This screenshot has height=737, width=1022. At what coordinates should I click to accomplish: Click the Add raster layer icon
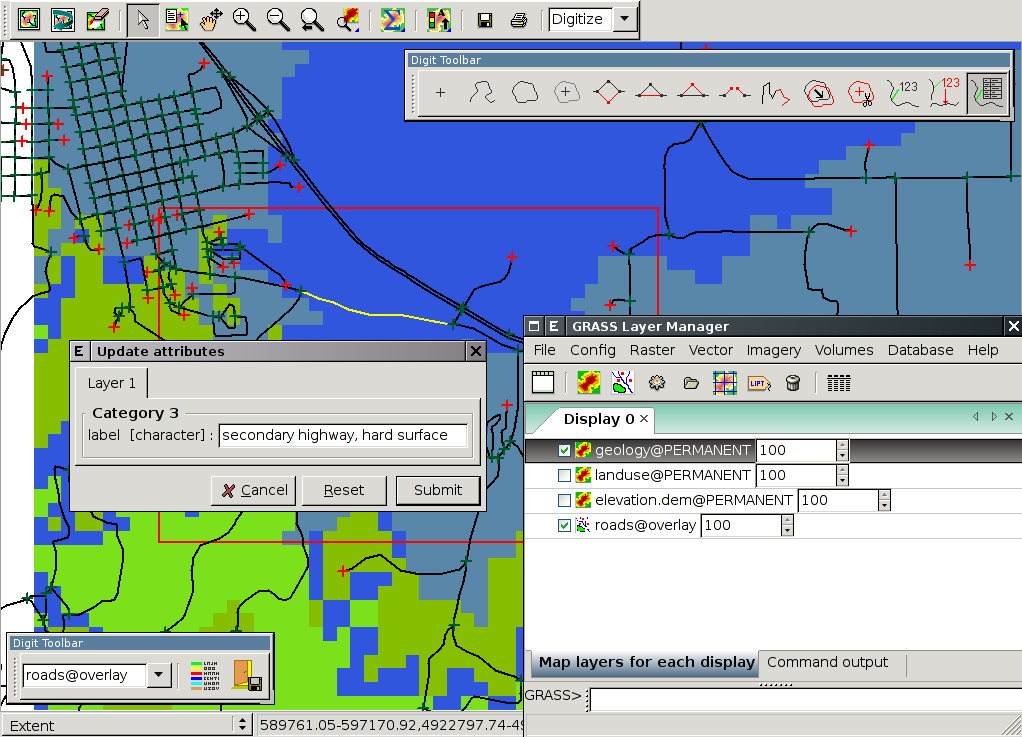(588, 383)
